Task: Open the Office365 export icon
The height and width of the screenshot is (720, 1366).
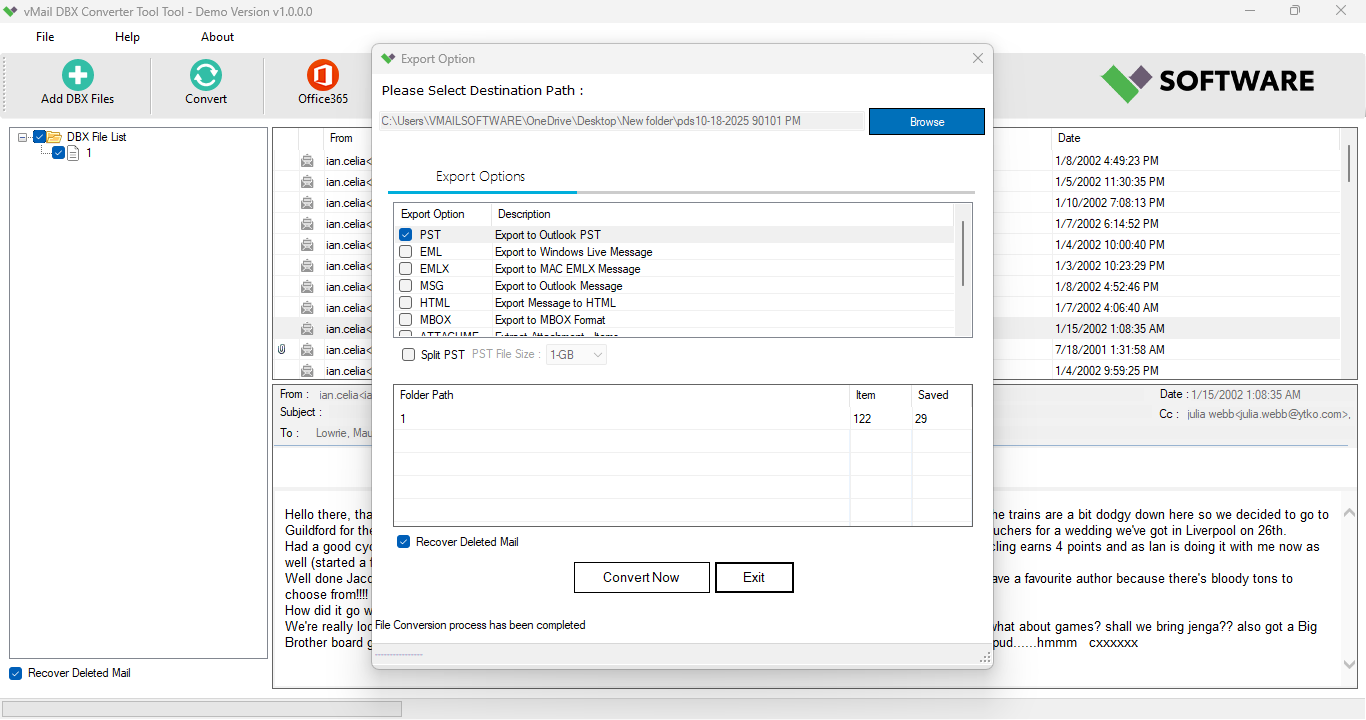Action: [x=323, y=76]
